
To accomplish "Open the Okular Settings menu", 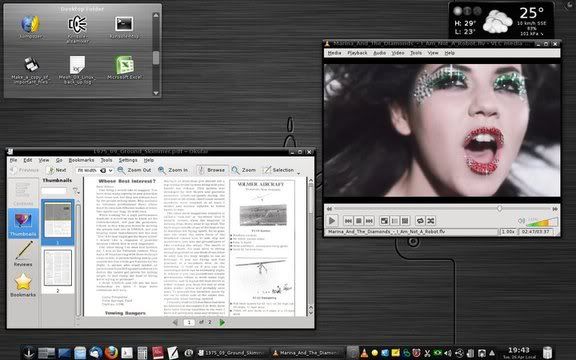I will point(128,161).
